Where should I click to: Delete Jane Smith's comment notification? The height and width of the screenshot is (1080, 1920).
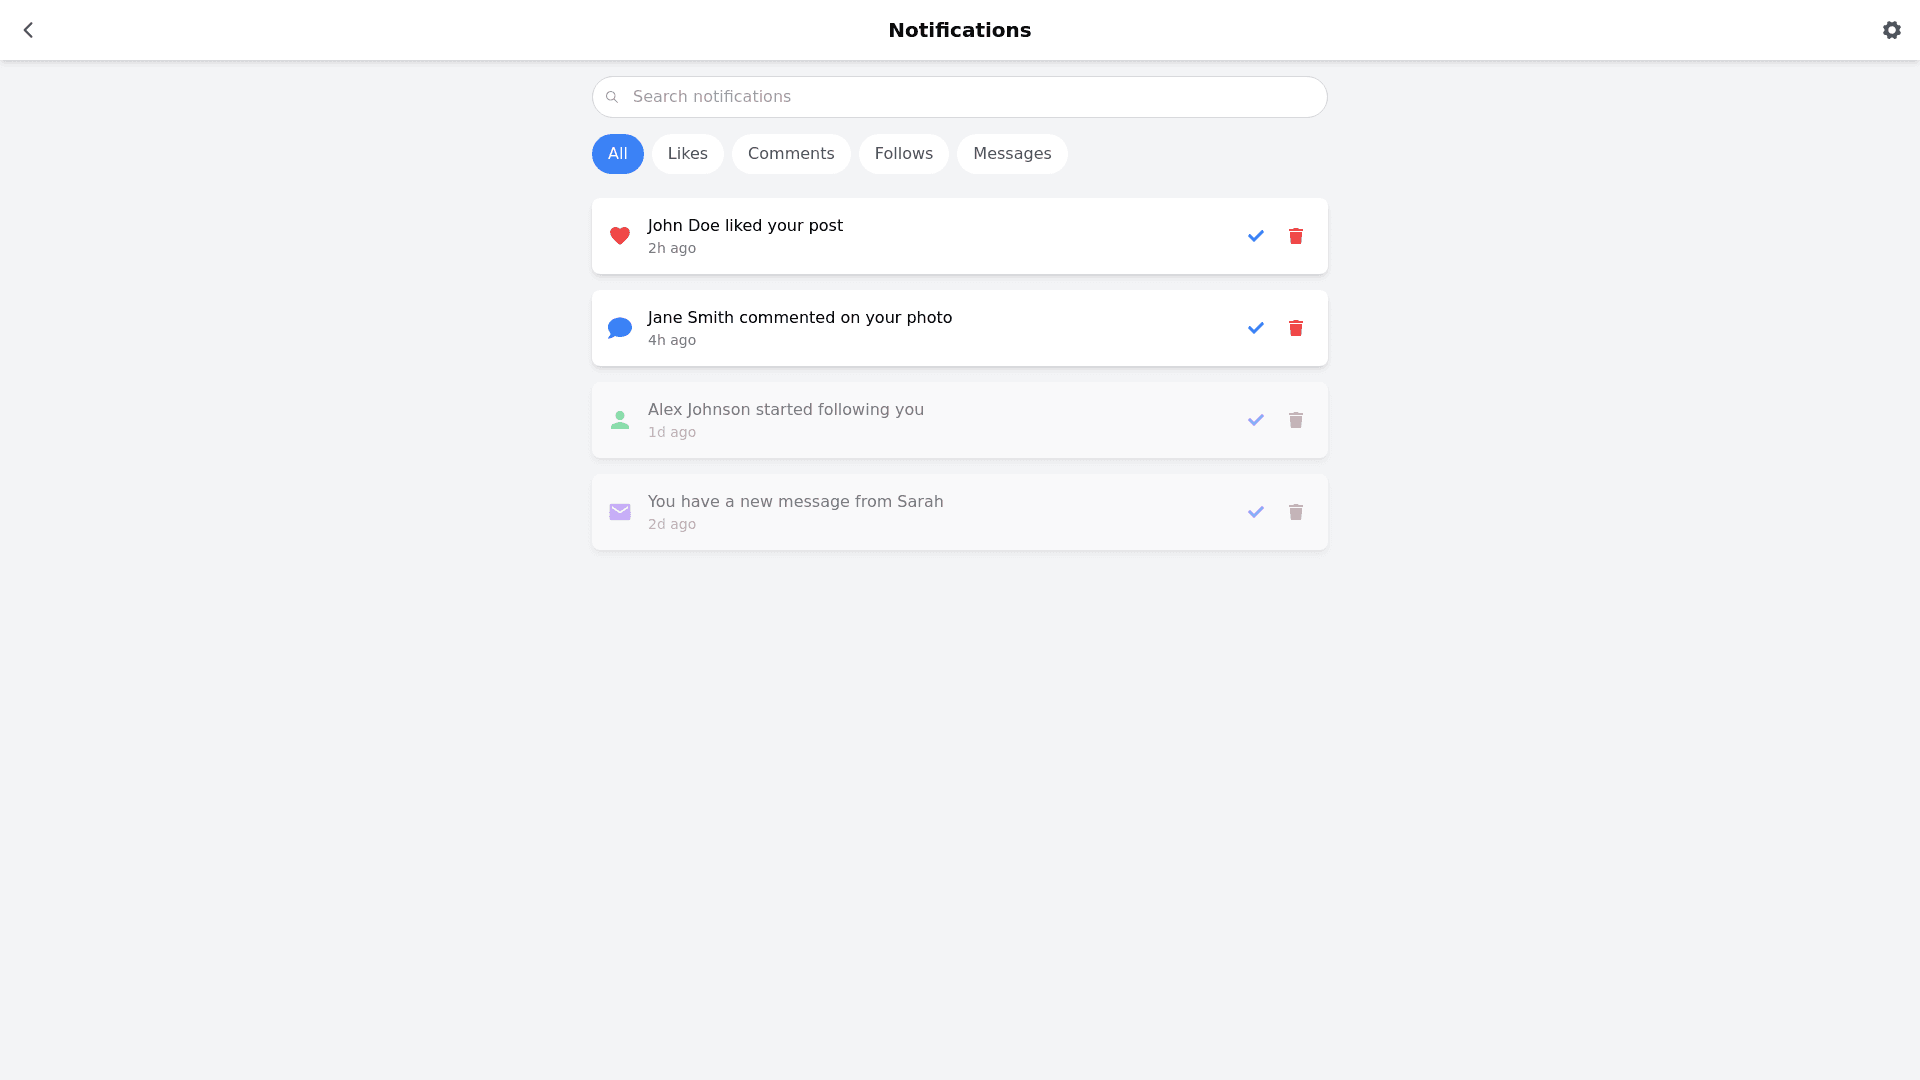[x=1295, y=328]
